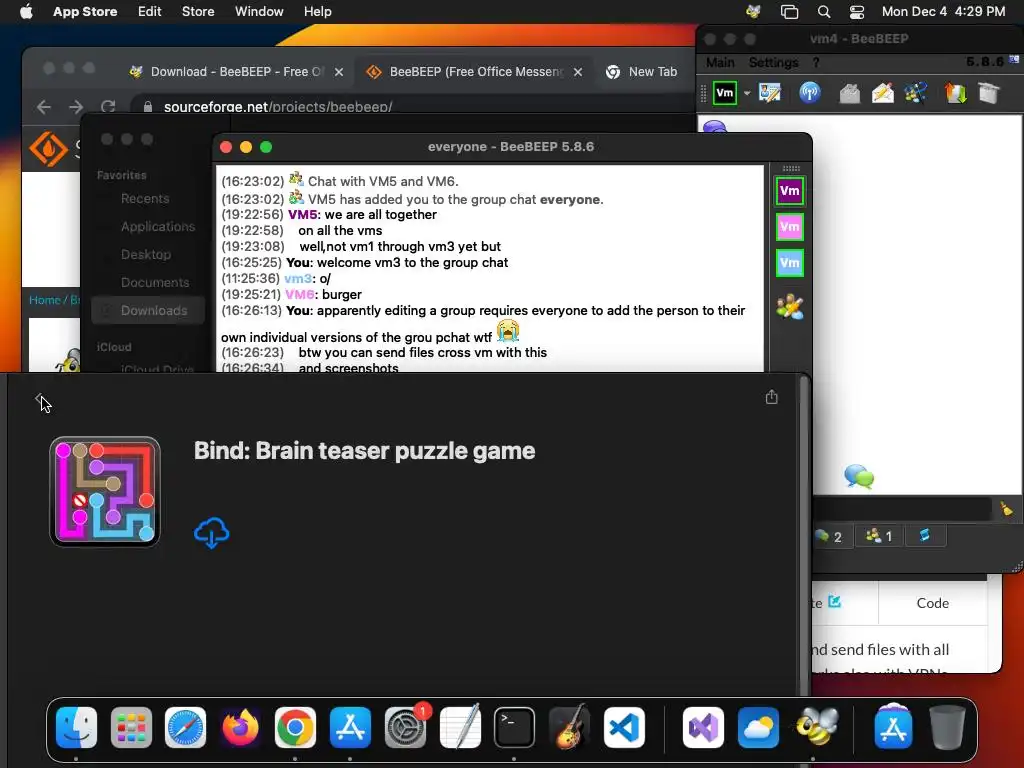Click the share icon in App Store page
The image size is (1024, 768).
pos(771,397)
